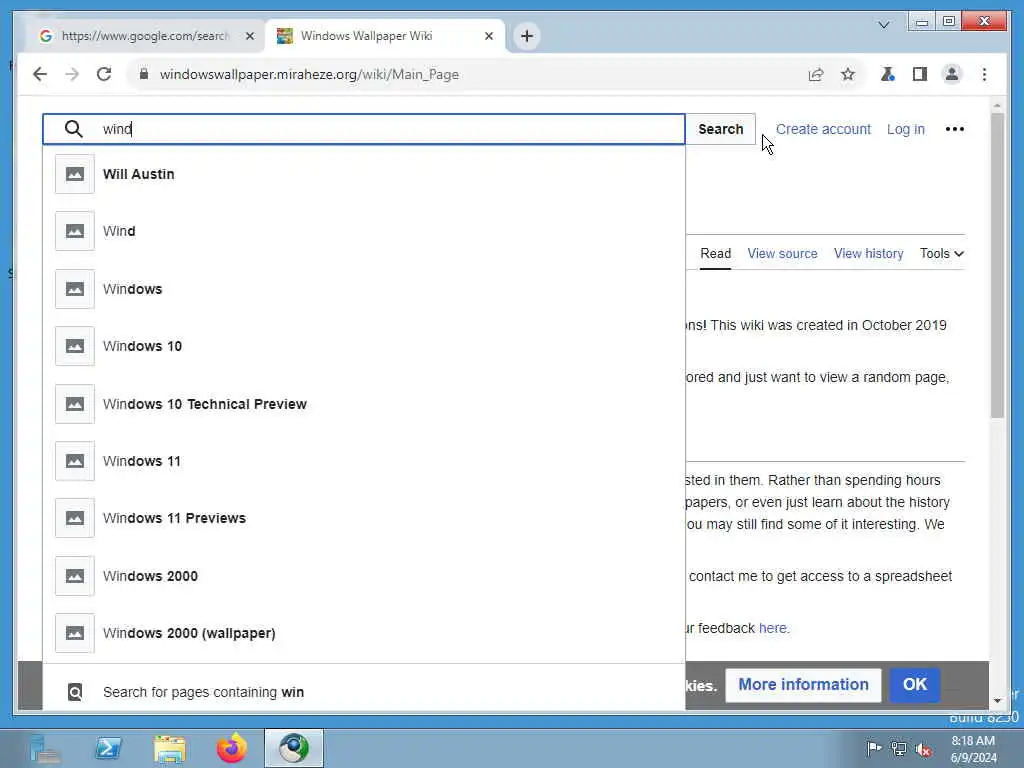Screen dimensions: 1024x768
Task: Click the full-text search page icon
Action: point(75,692)
